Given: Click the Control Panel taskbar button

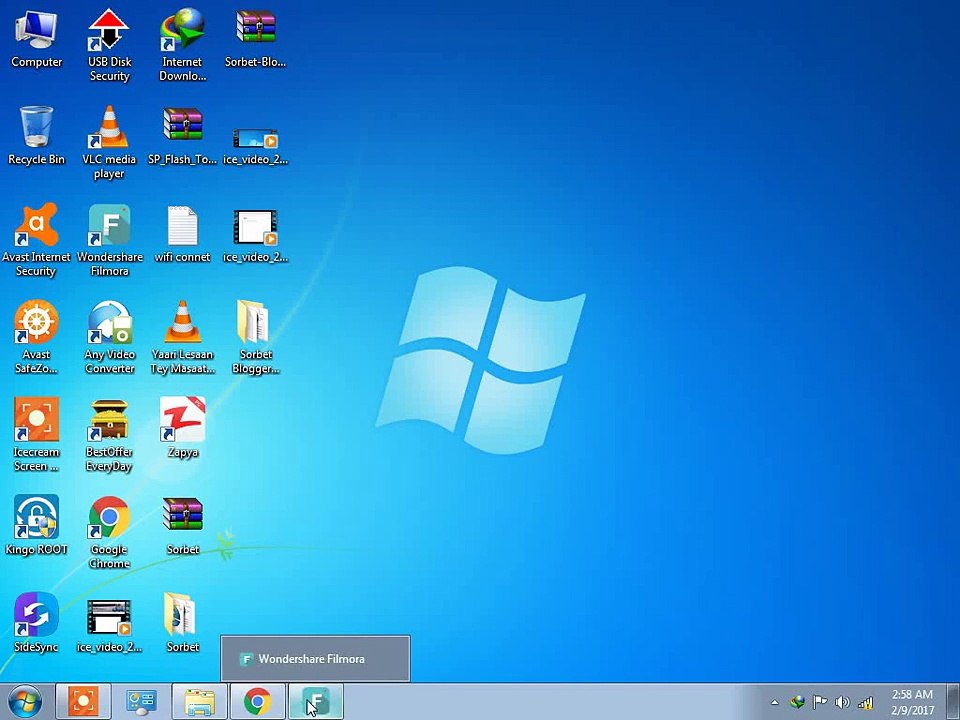Looking at the screenshot, I should [141, 702].
